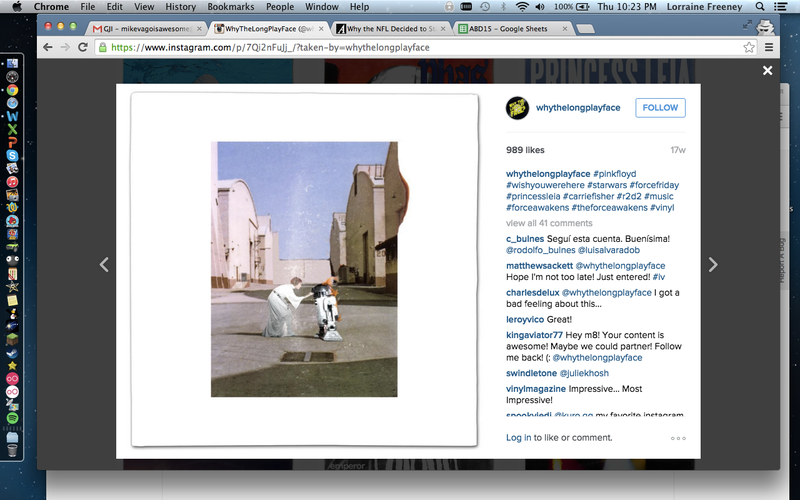Open the Bookmarks menu
Screen dimensions: 800x500
(x=231, y=7)
